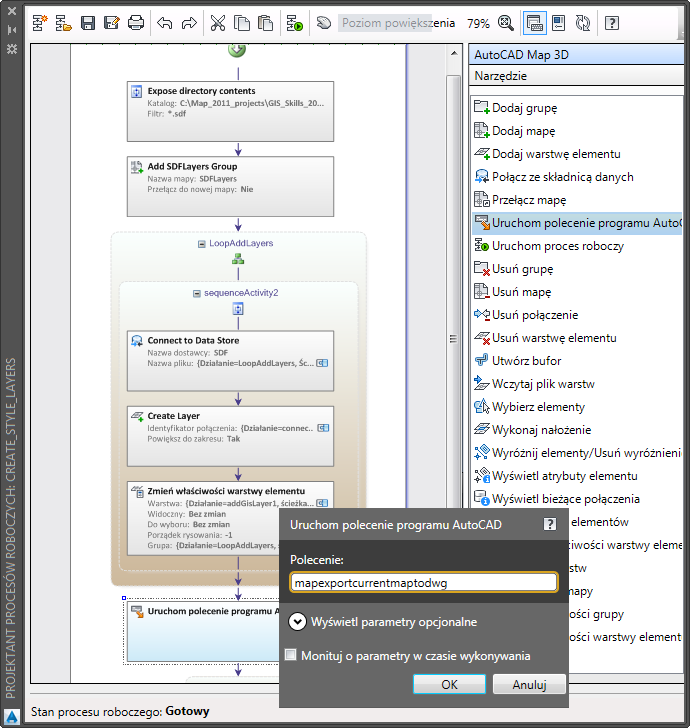This screenshot has width=690, height=728.
Task: Click the LoopAddLayers green loop icon
Action: pos(238,259)
